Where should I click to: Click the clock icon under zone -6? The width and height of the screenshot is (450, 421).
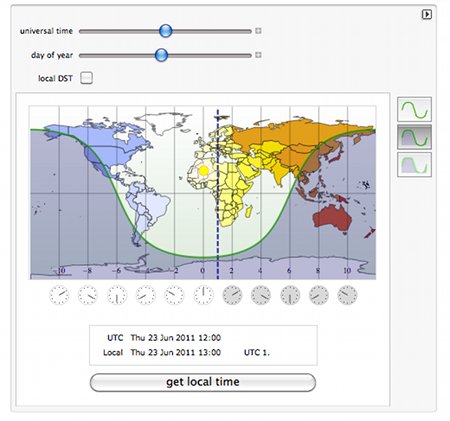117,295
